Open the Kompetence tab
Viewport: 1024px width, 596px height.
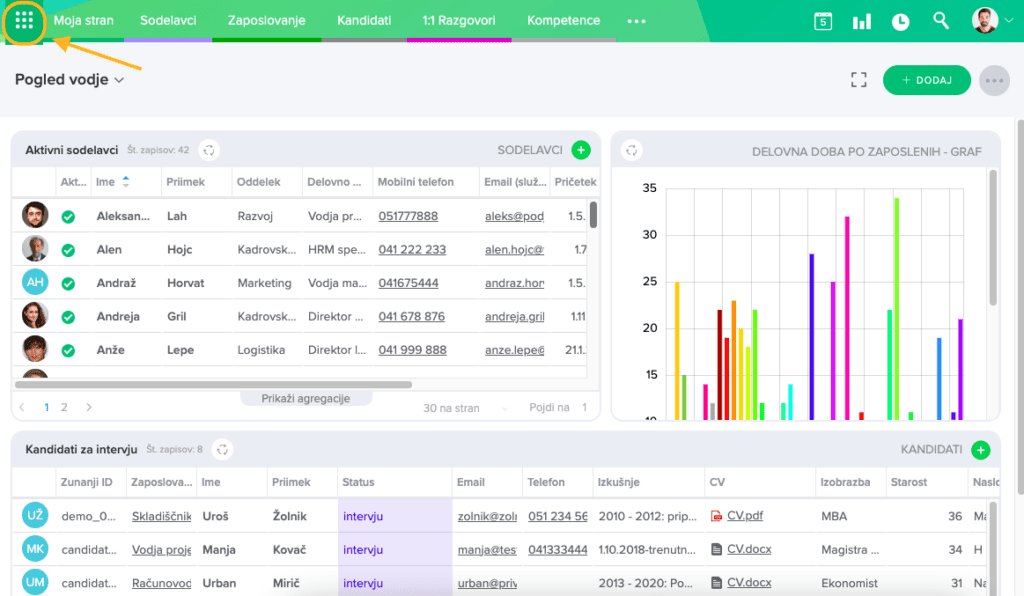coord(563,20)
